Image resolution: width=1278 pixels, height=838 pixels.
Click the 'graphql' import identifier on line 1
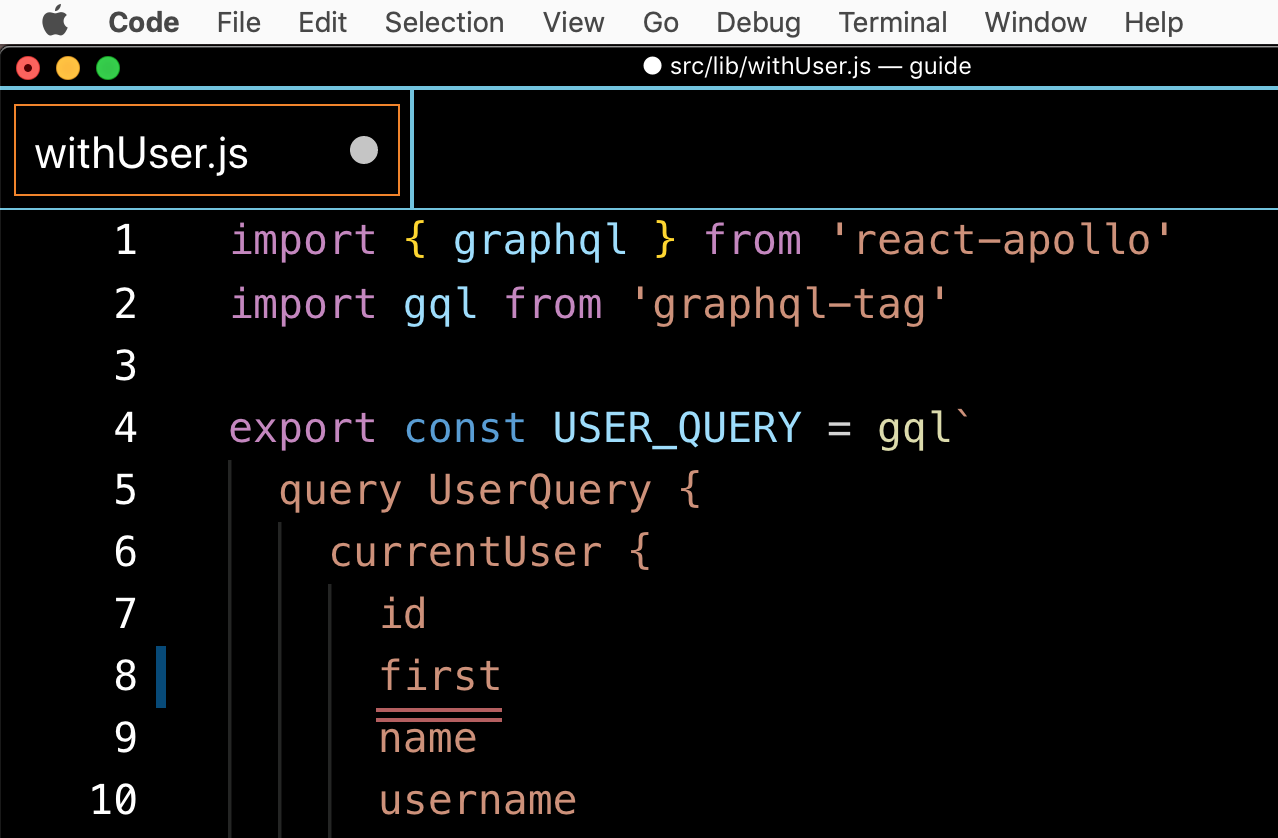tap(540, 241)
